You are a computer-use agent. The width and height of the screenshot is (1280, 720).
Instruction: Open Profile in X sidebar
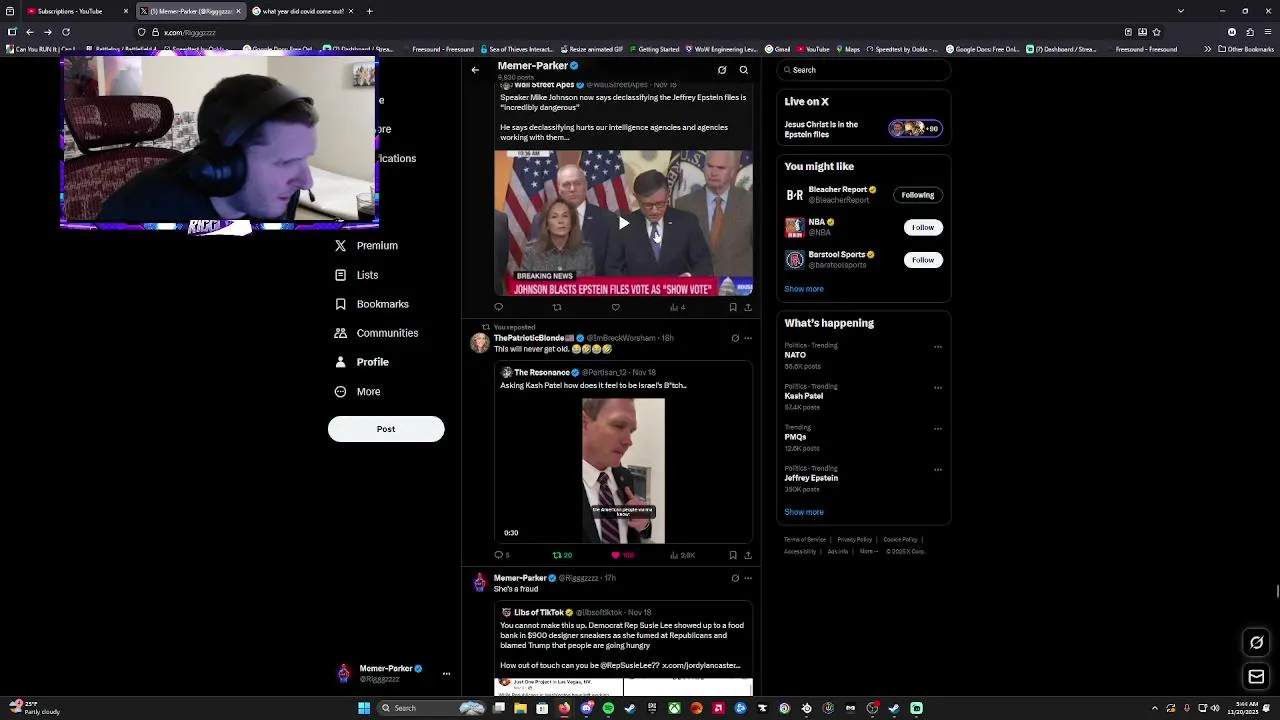point(362,362)
